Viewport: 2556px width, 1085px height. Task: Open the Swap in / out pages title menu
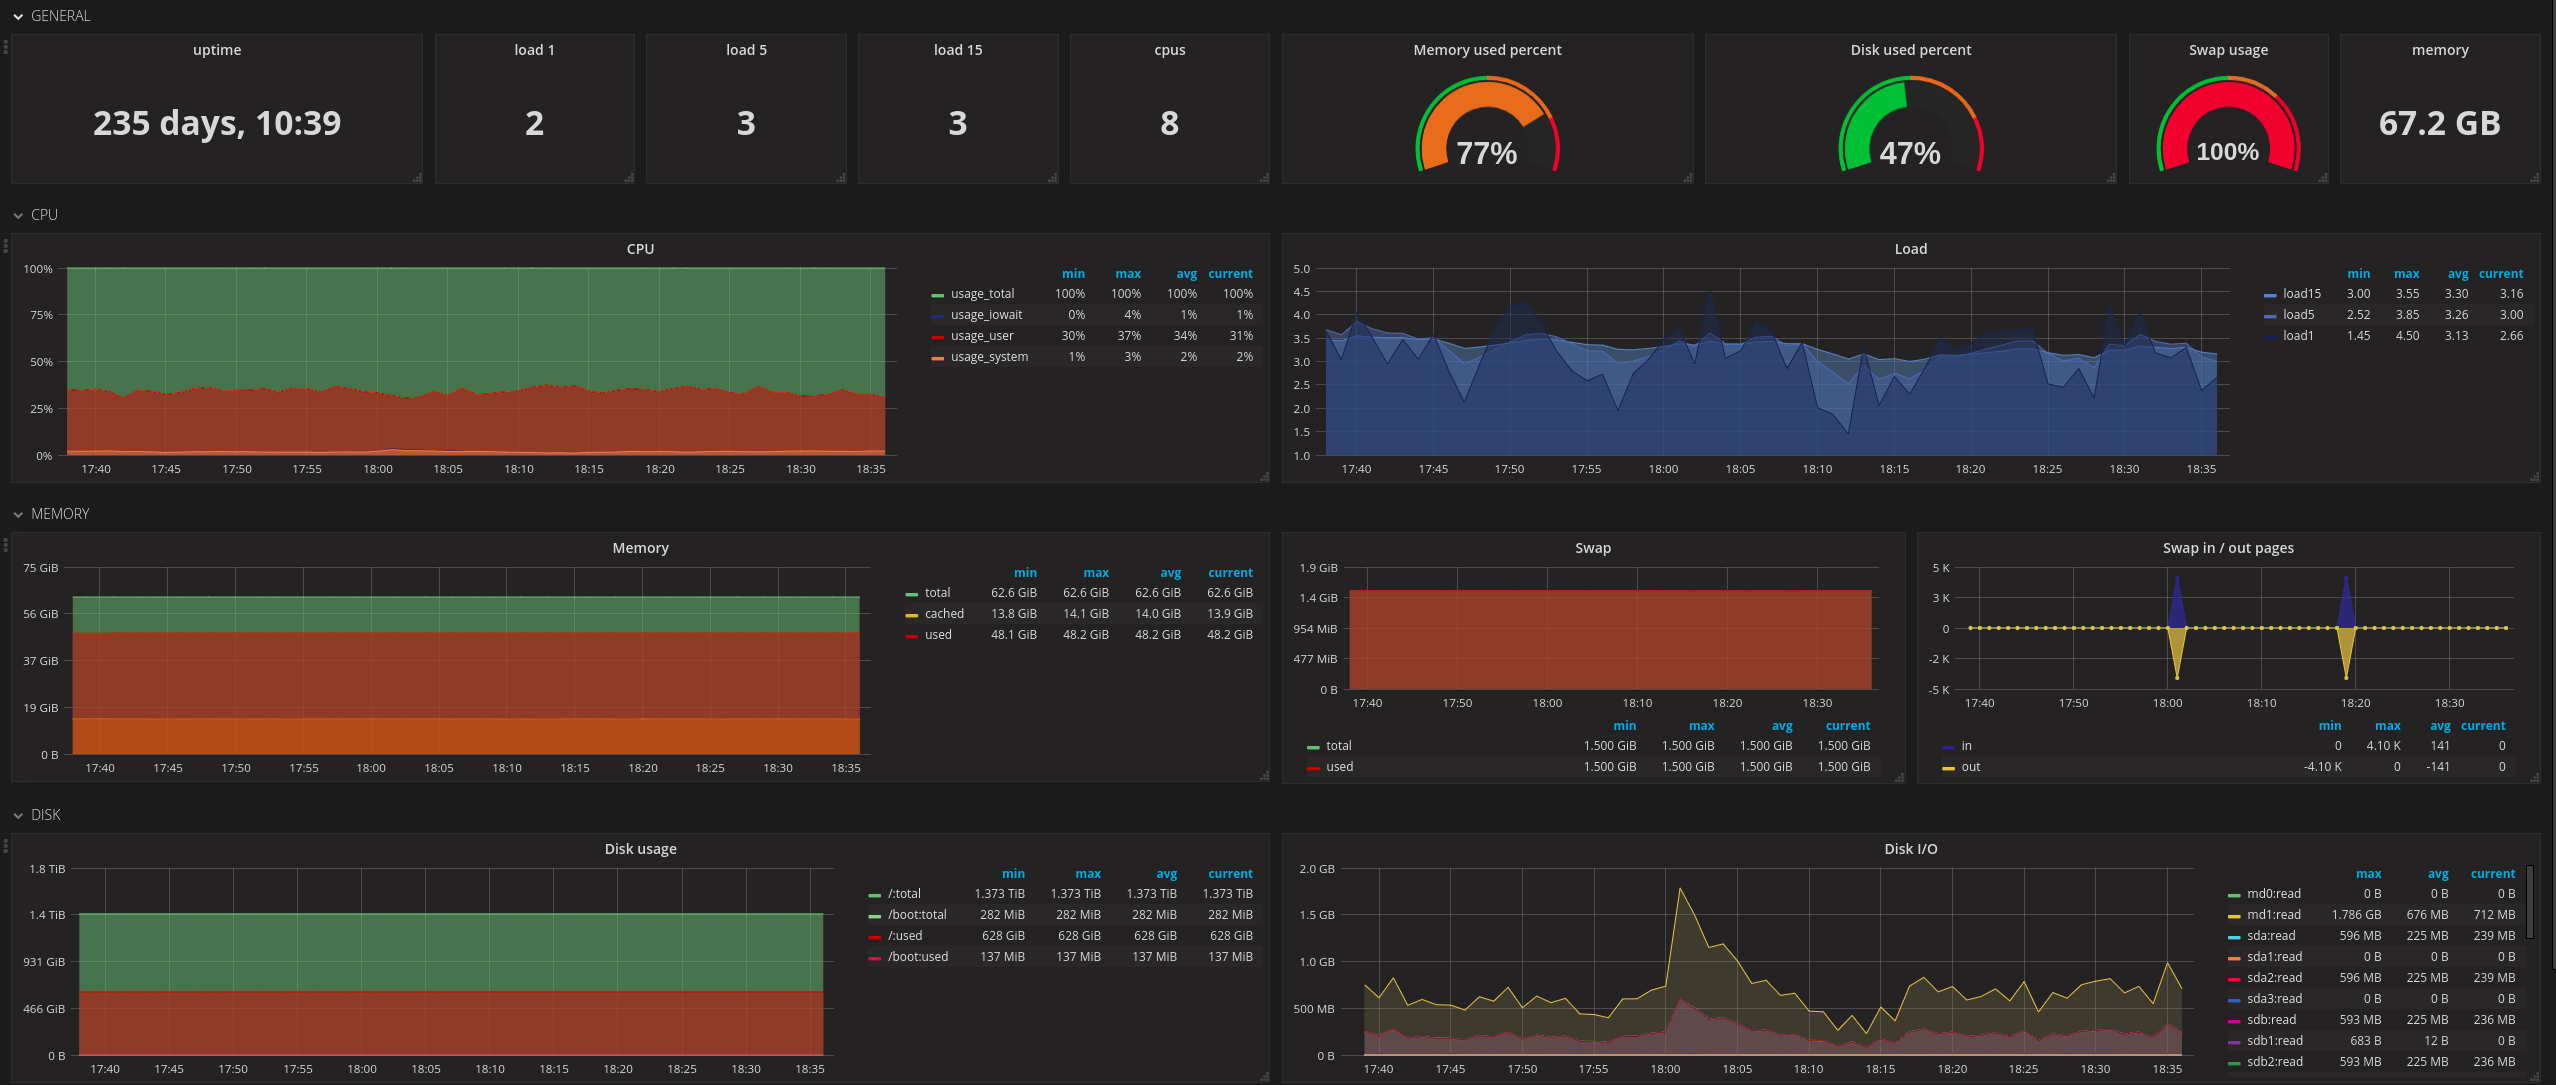[2227, 548]
